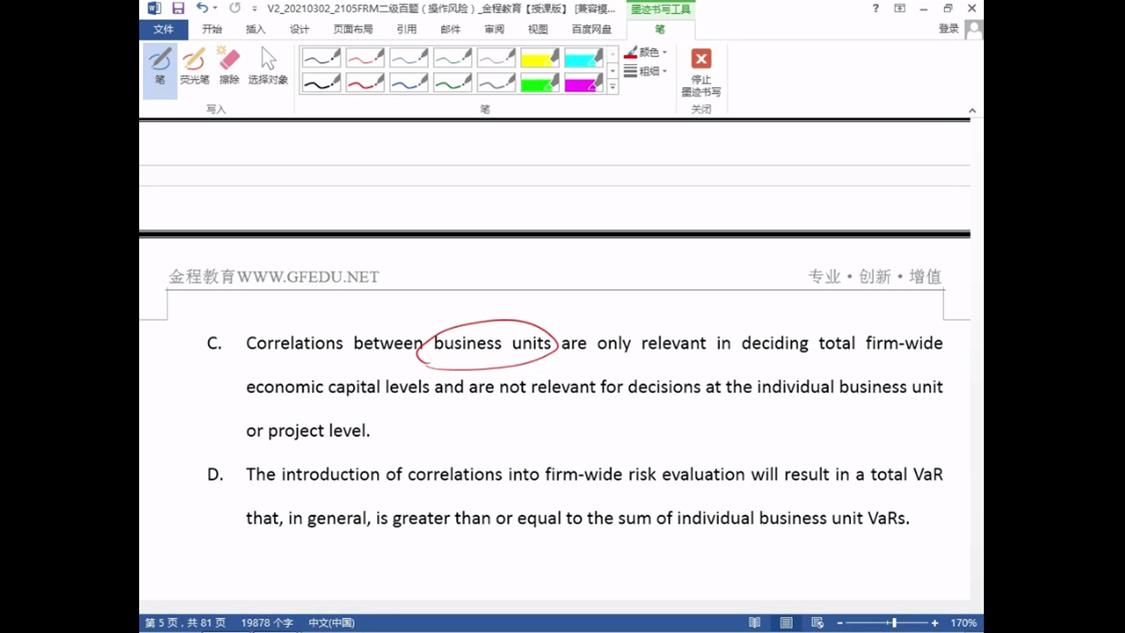The width and height of the screenshot is (1125, 633).
Task: Pick the thick red pen style
Action: pos(365,83)
